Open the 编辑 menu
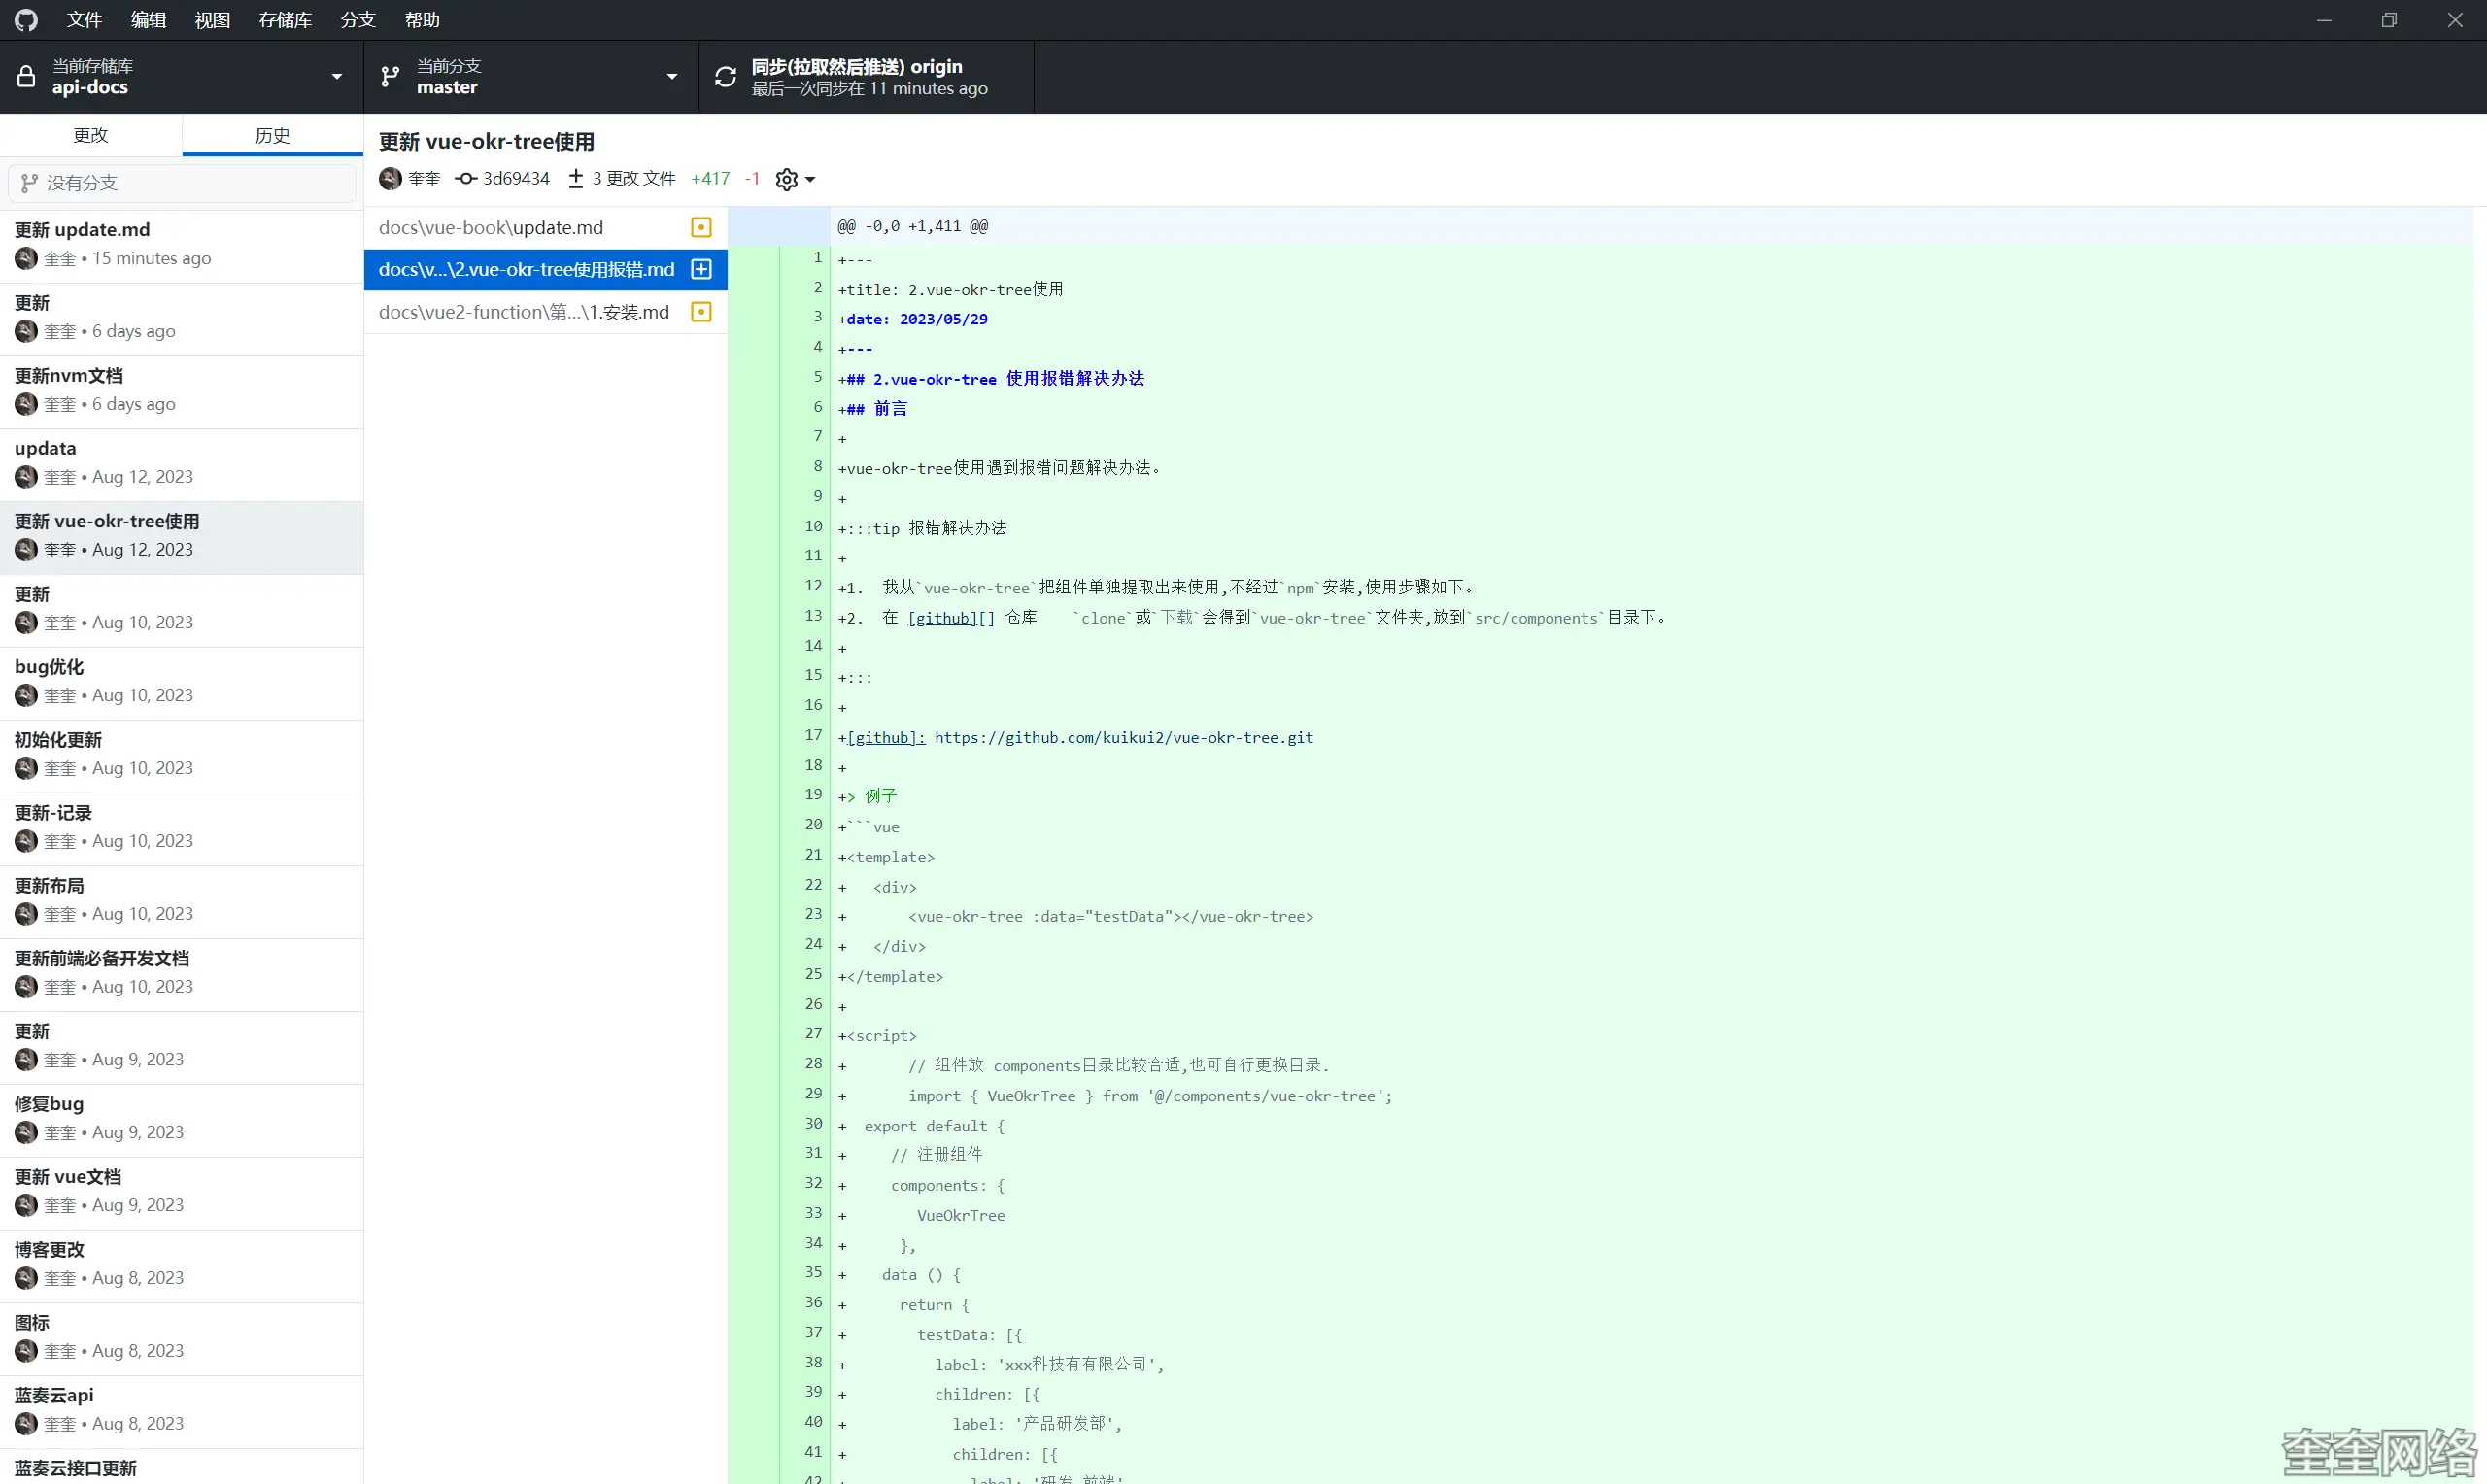This screenshot has height=1484, width=2487. pyautogui.click(x=148, y=20)
